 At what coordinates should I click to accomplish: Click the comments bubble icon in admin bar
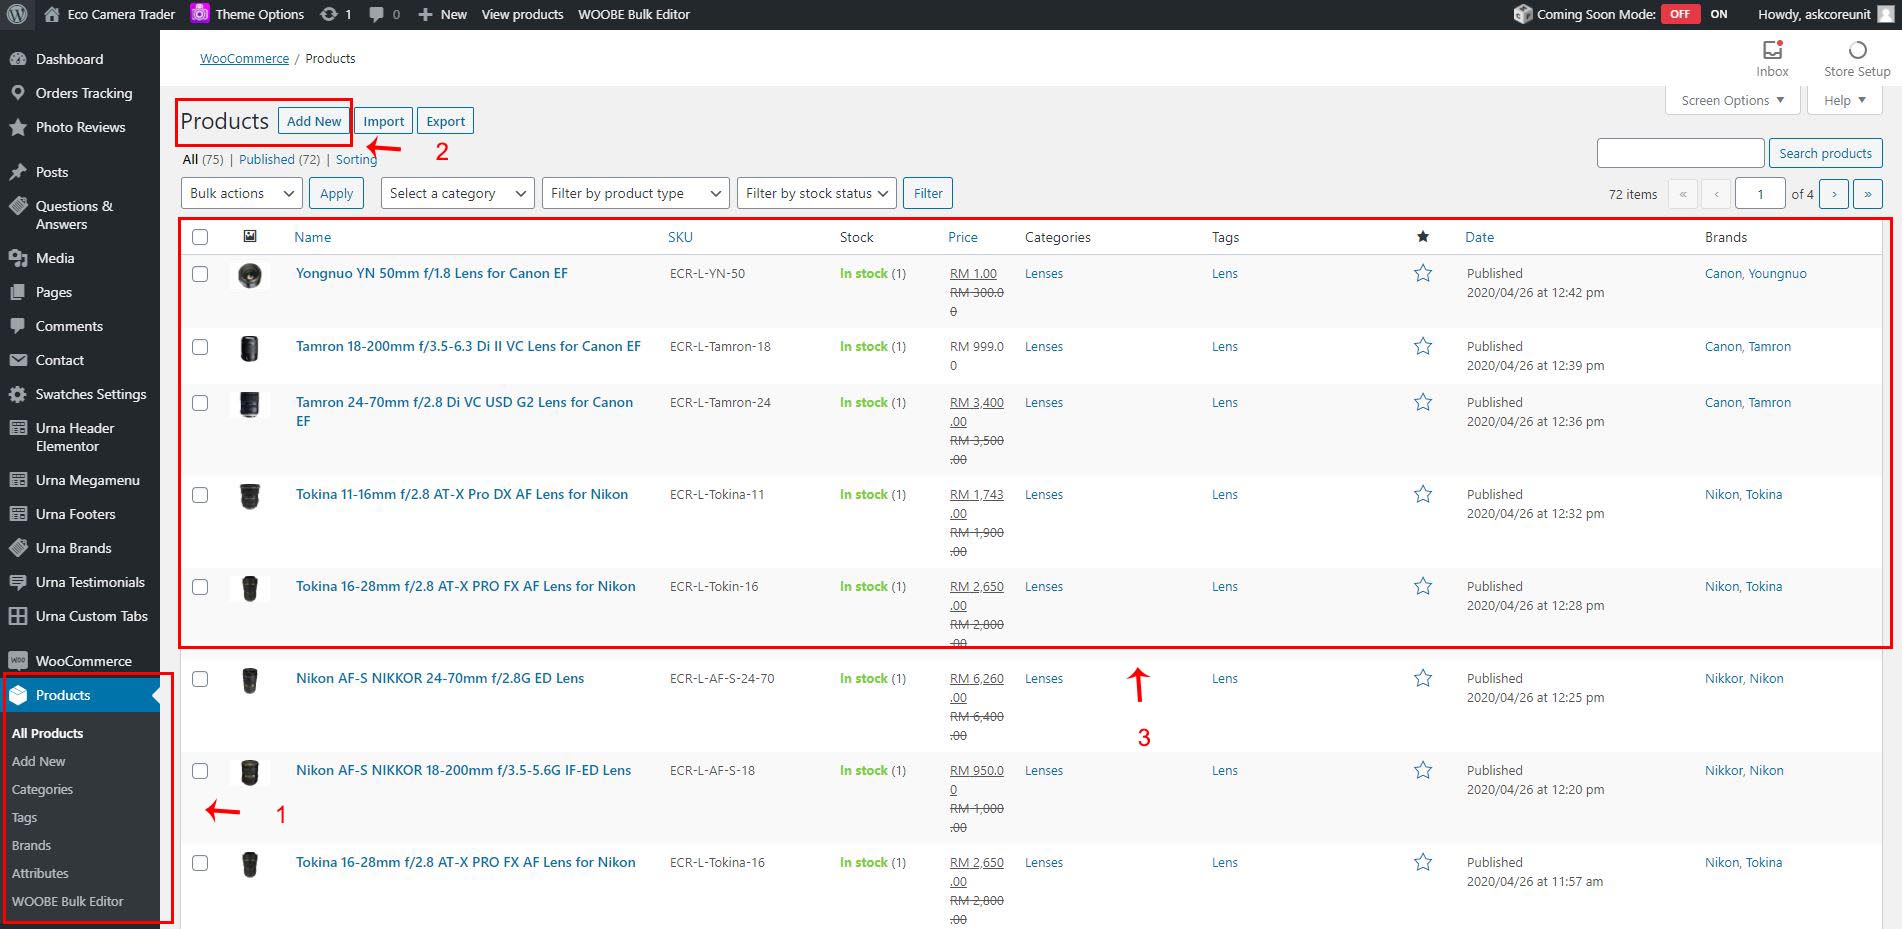377,14
